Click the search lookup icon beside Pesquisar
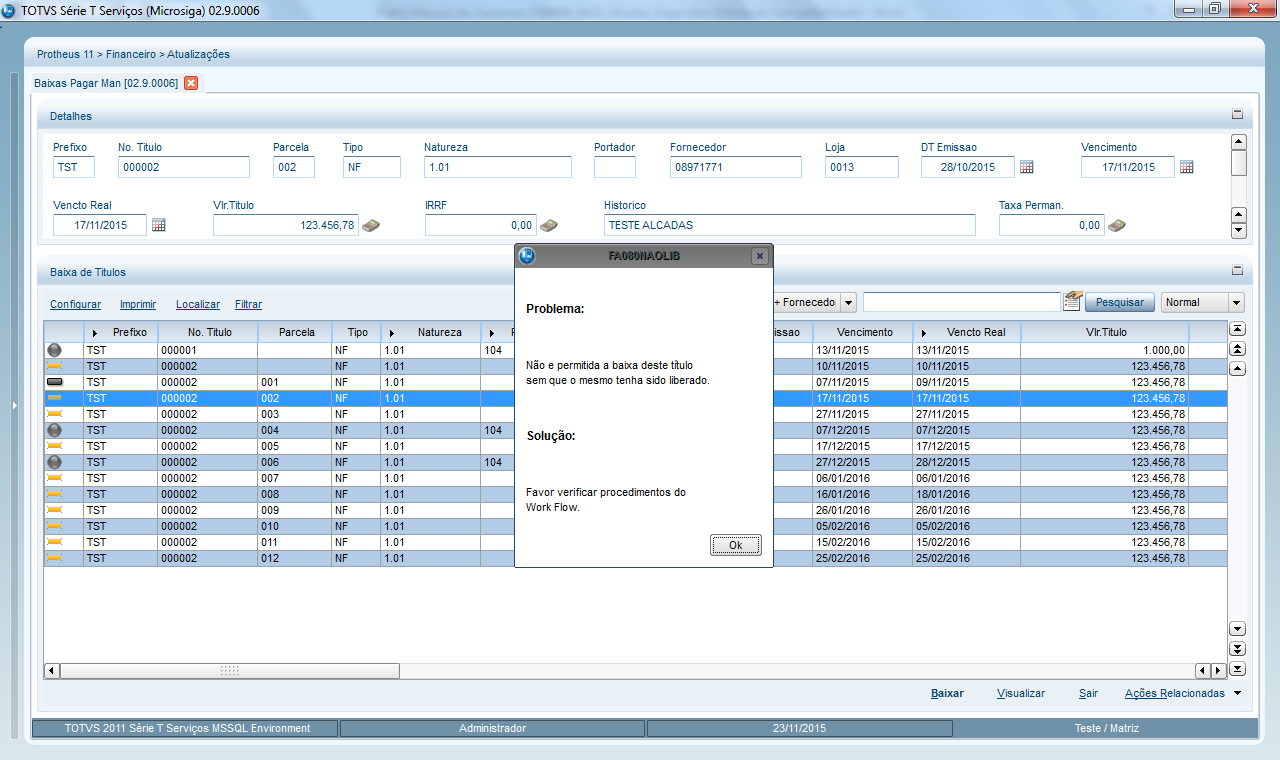This screenshot has height=760, width=1280. pyautogui.click(x=1073, y=301)
